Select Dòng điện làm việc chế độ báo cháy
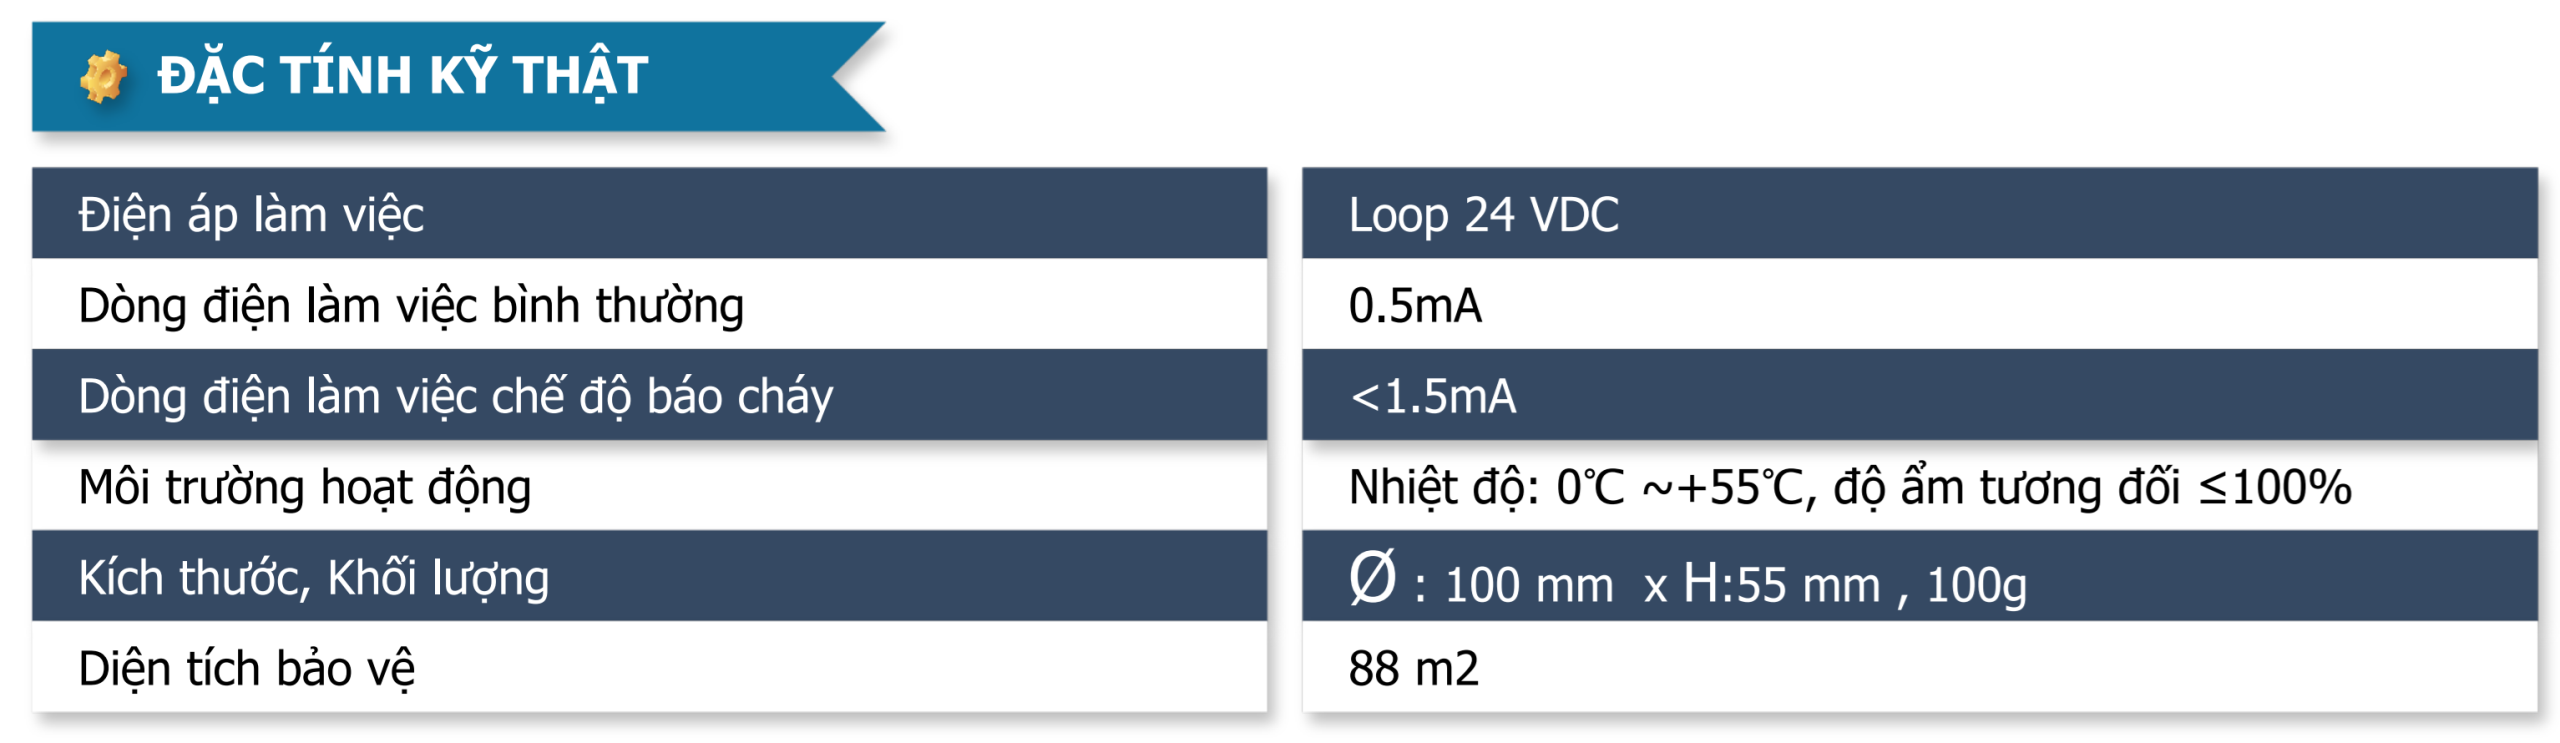 click(455, 396)
